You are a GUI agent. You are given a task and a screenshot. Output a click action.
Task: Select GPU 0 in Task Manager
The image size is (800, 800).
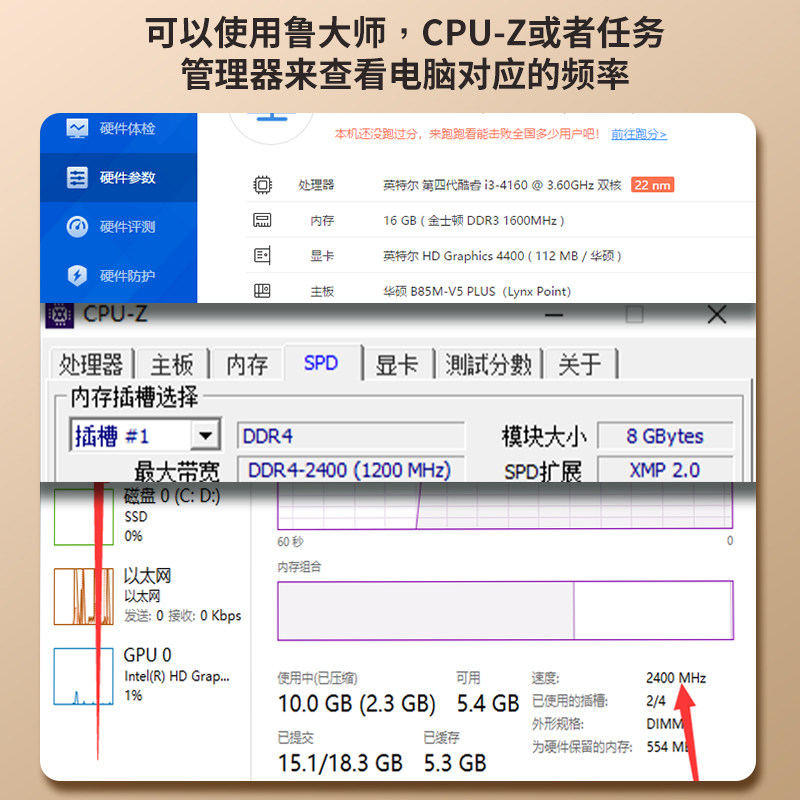point(143,676)
